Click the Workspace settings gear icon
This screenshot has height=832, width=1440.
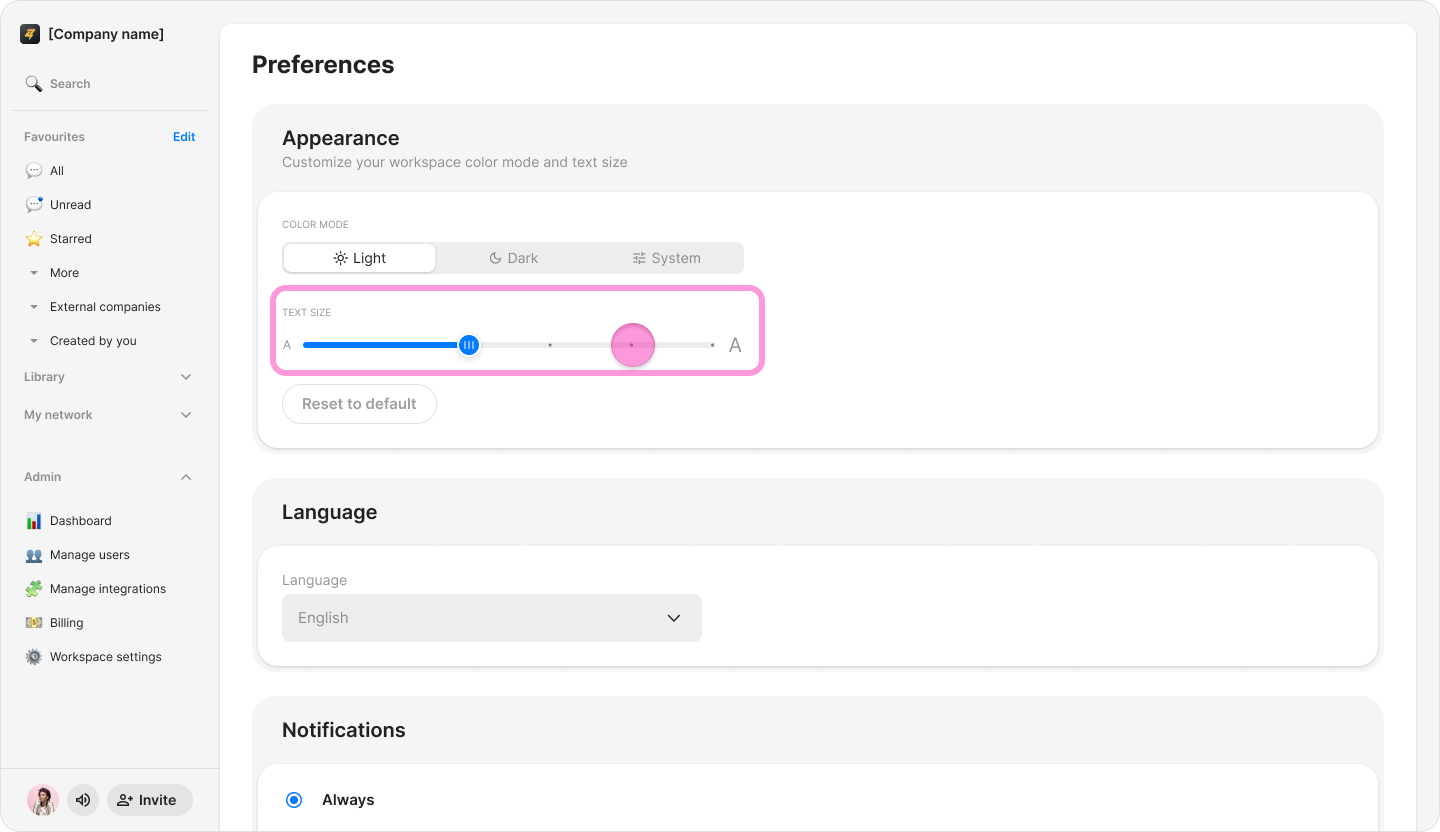[x=34, y=657]
